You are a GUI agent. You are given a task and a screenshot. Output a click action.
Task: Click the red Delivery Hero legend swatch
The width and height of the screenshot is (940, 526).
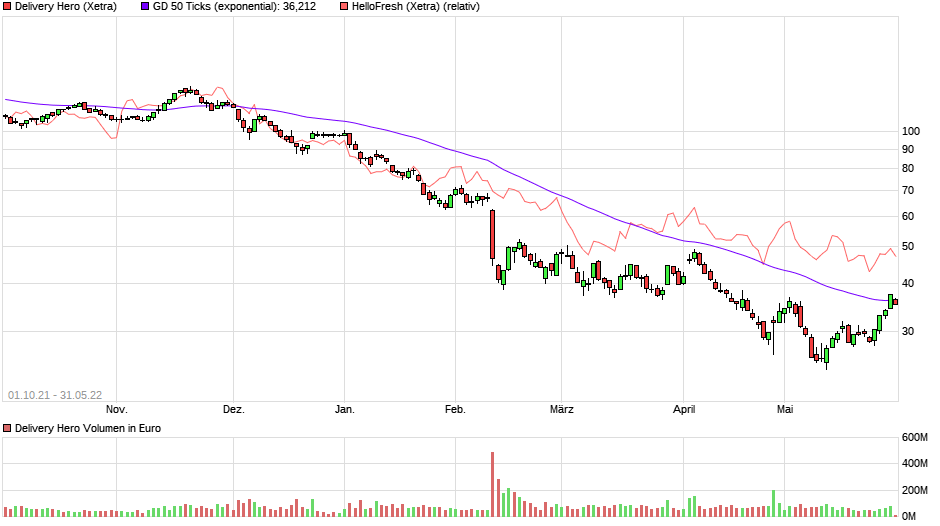pos(7,7)
